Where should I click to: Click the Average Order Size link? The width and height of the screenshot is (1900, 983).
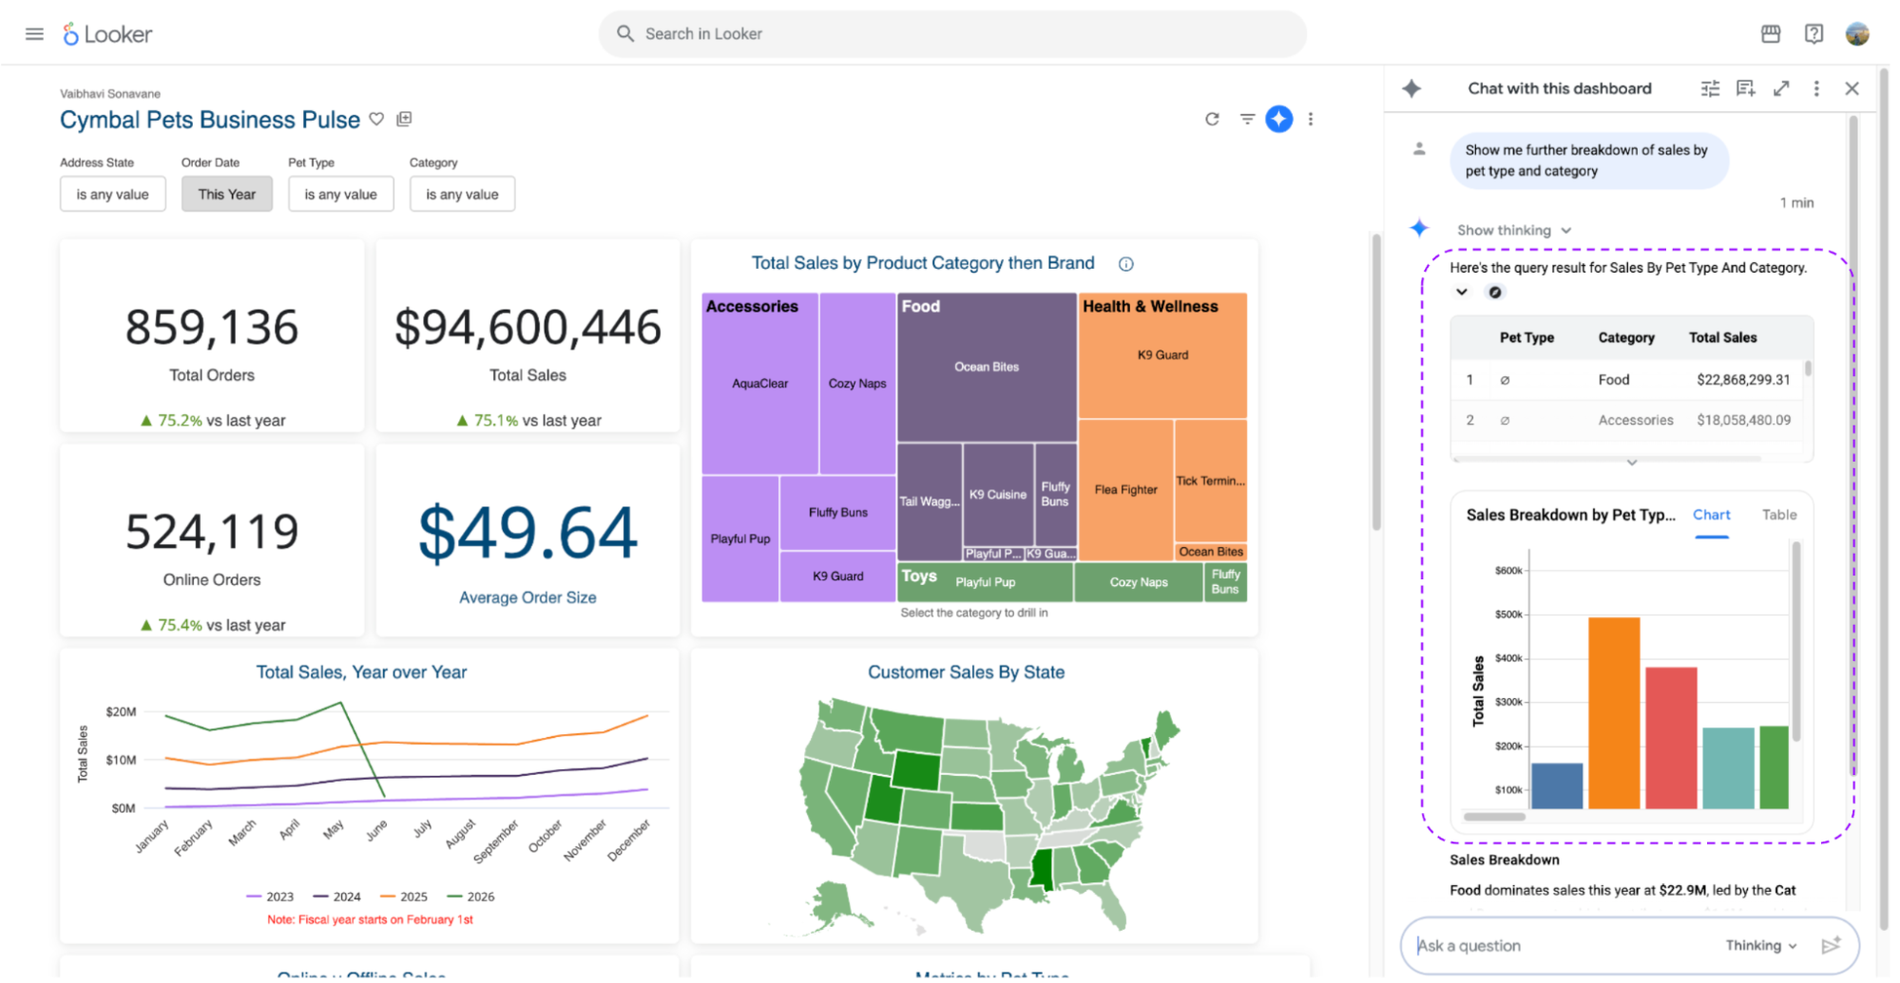pyautogui.click(x=528, y=598)
